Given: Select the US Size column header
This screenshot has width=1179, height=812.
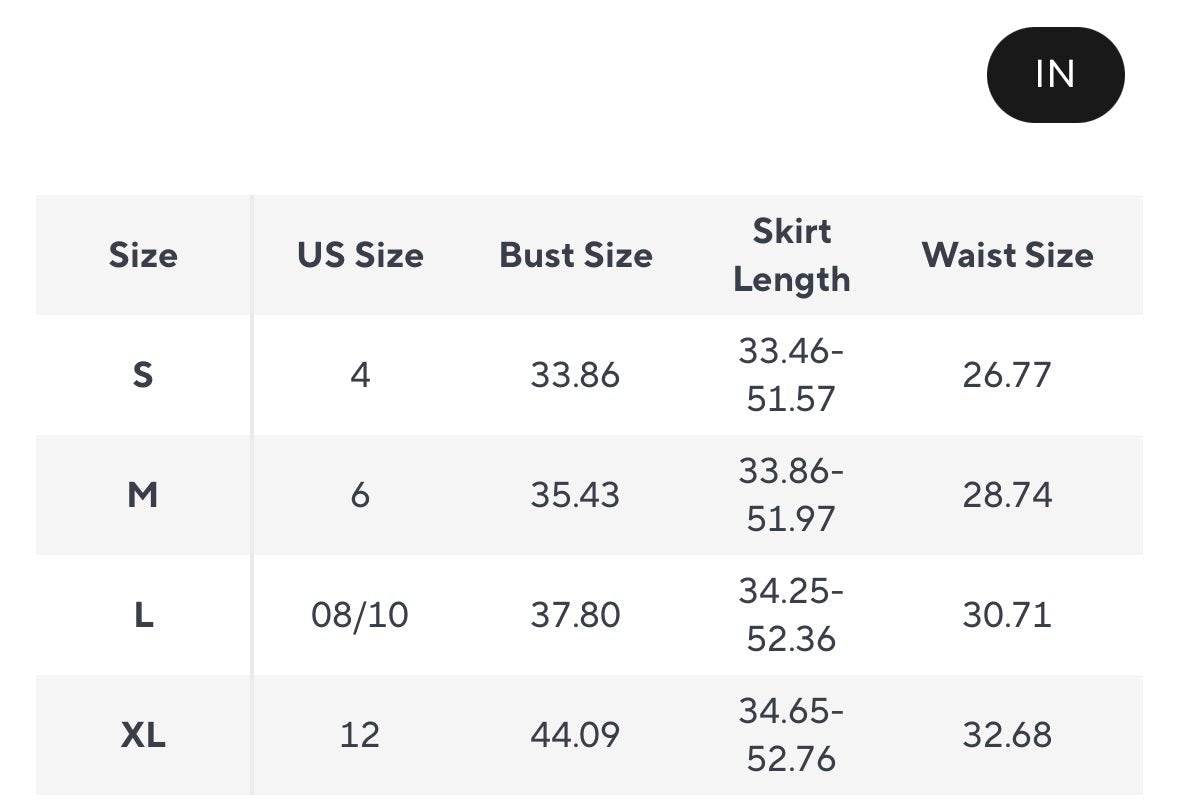Looking at the screenshot, I should click(360, 255).
